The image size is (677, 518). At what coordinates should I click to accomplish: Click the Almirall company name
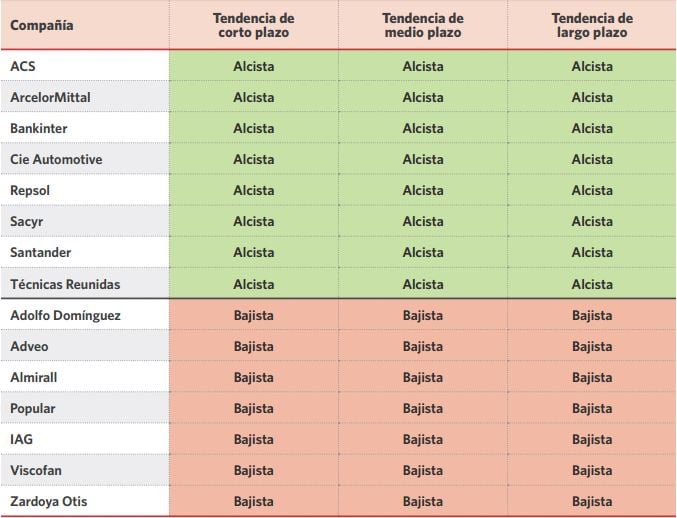34,377
